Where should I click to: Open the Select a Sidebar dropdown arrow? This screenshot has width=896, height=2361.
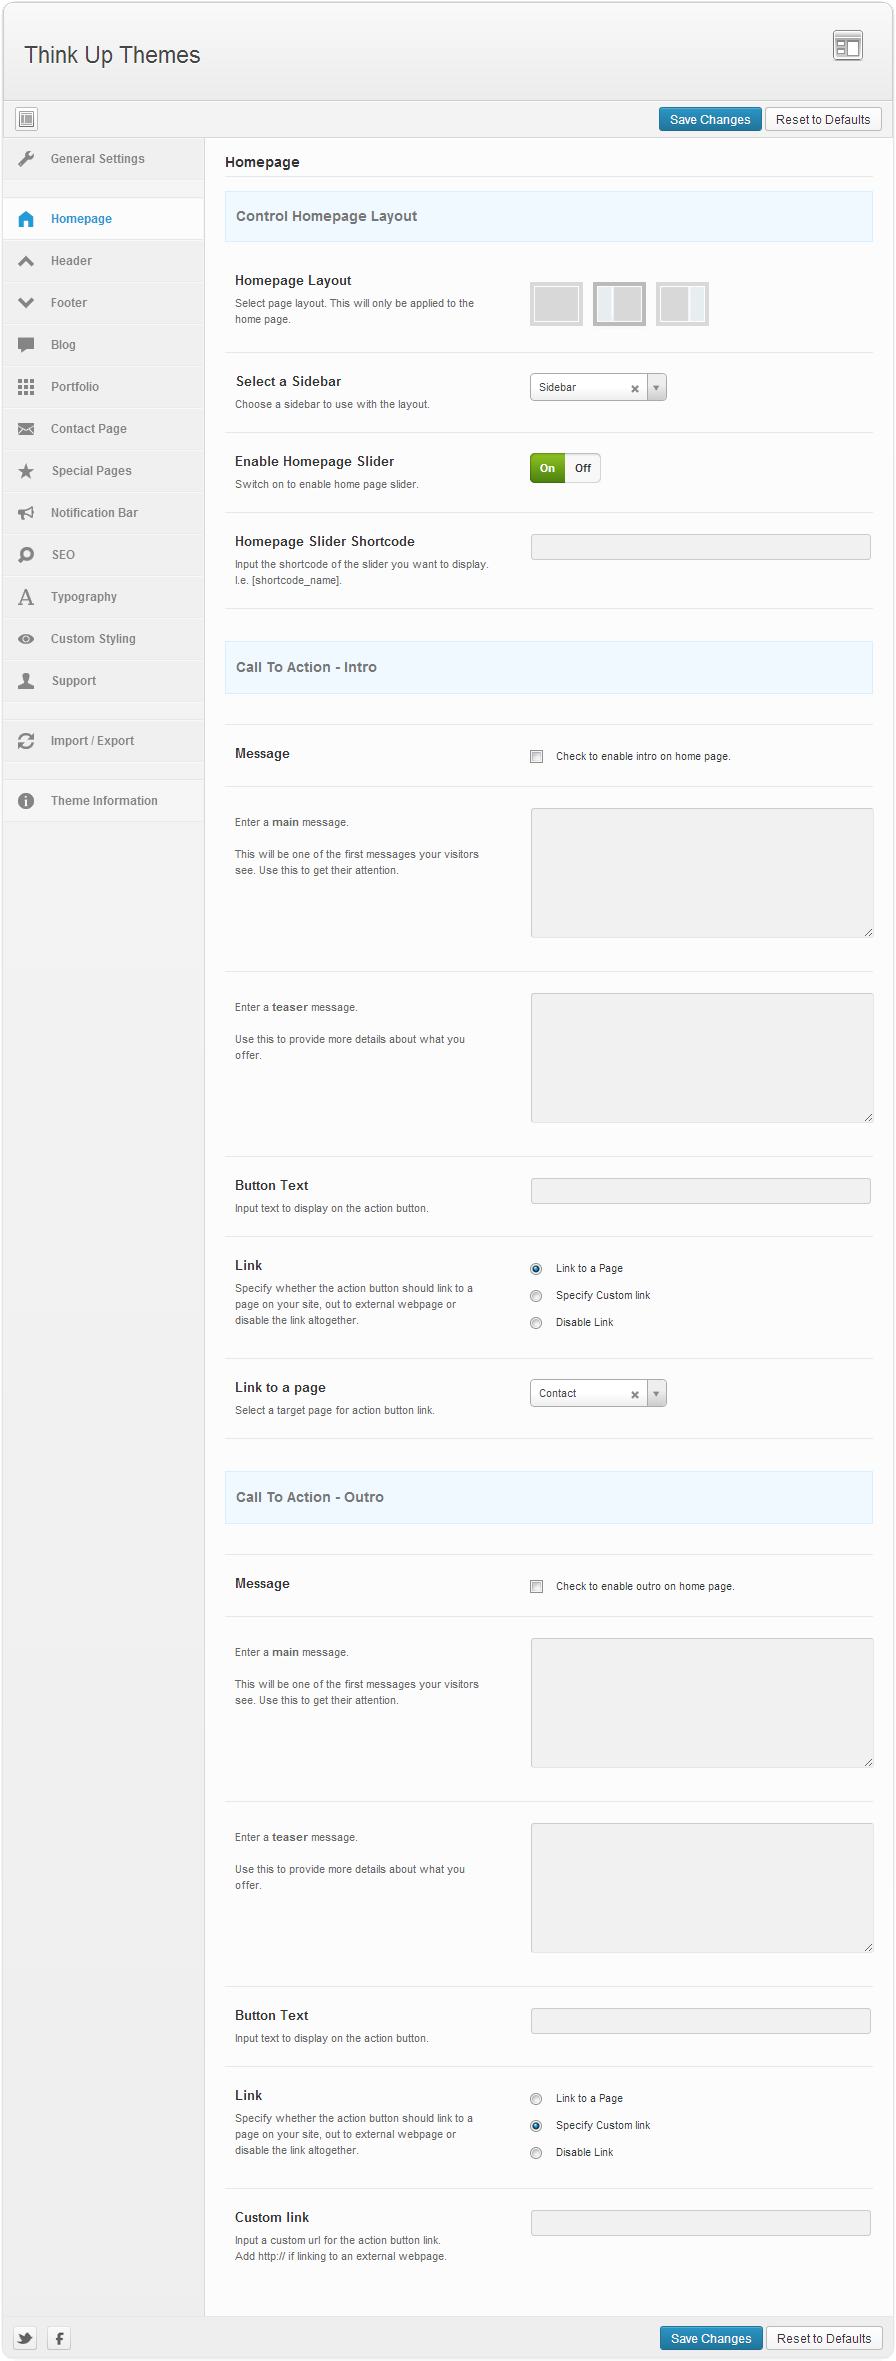pos(656,388)
